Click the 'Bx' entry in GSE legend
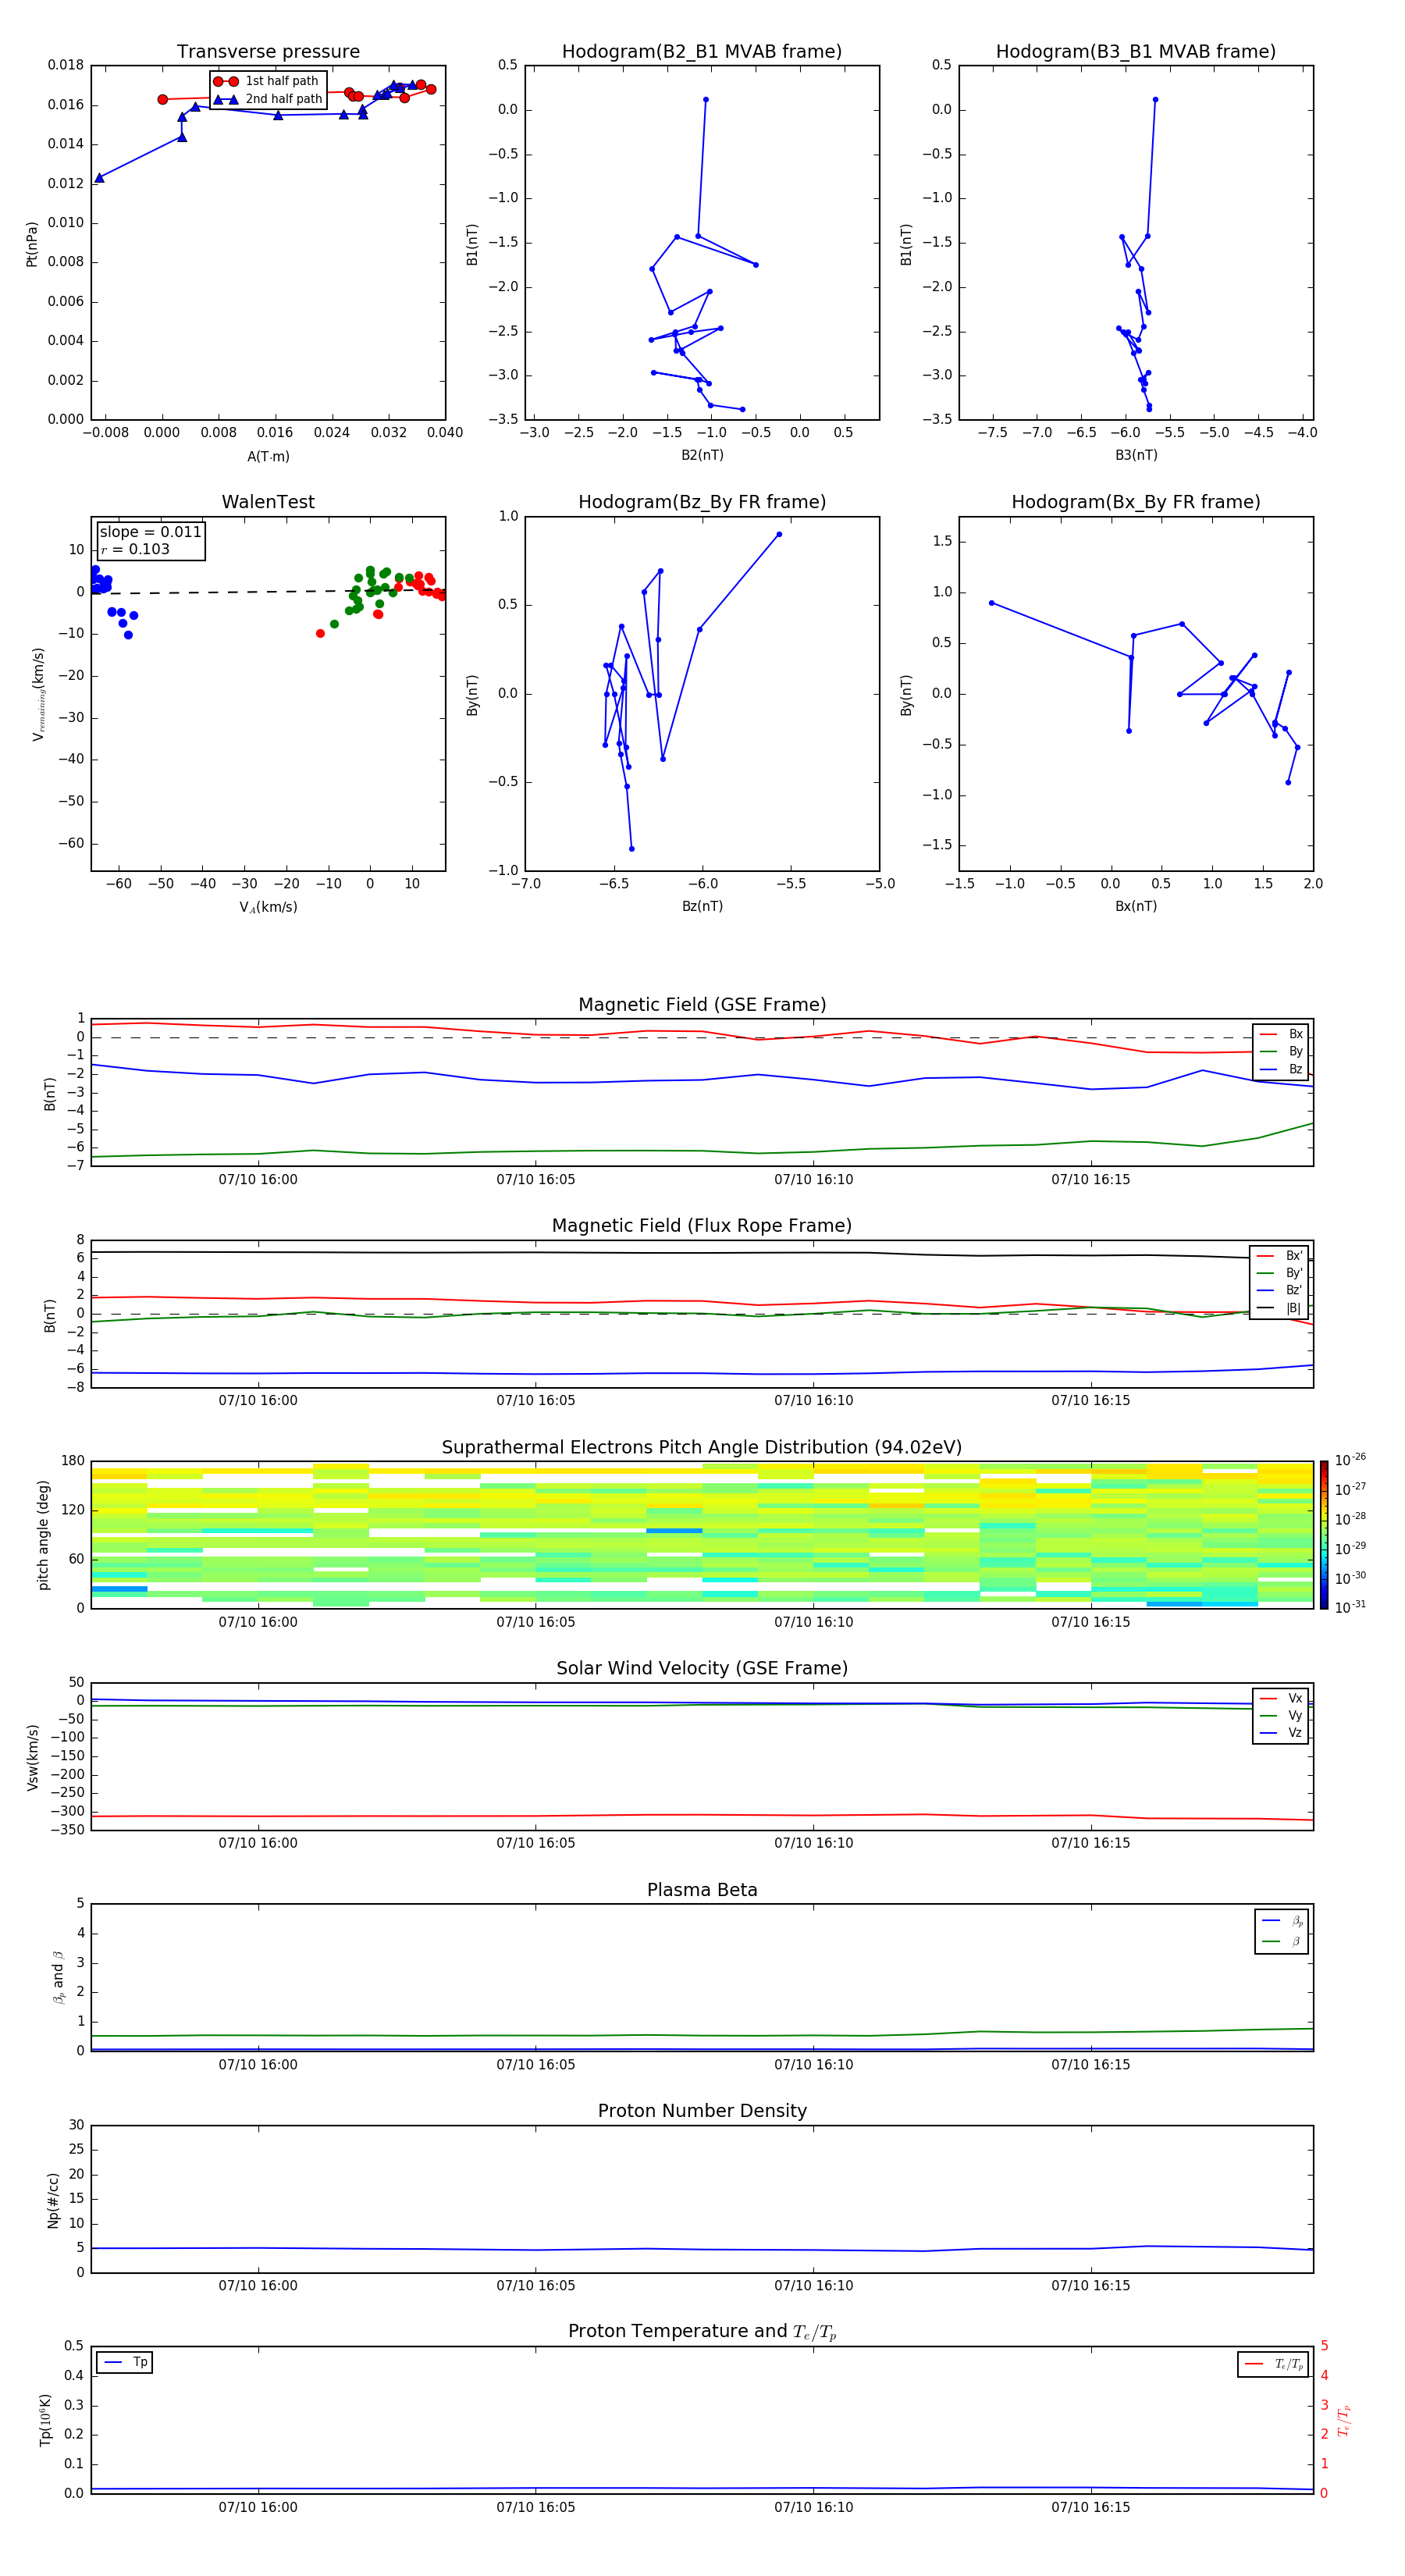1405x2576 pixels. pos(1281,1034)
